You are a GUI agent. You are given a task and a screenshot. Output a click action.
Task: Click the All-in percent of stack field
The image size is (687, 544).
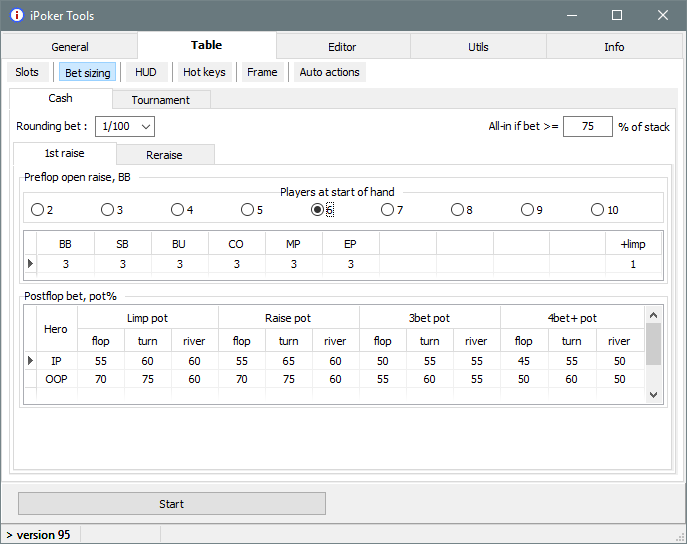pos(587,127)
